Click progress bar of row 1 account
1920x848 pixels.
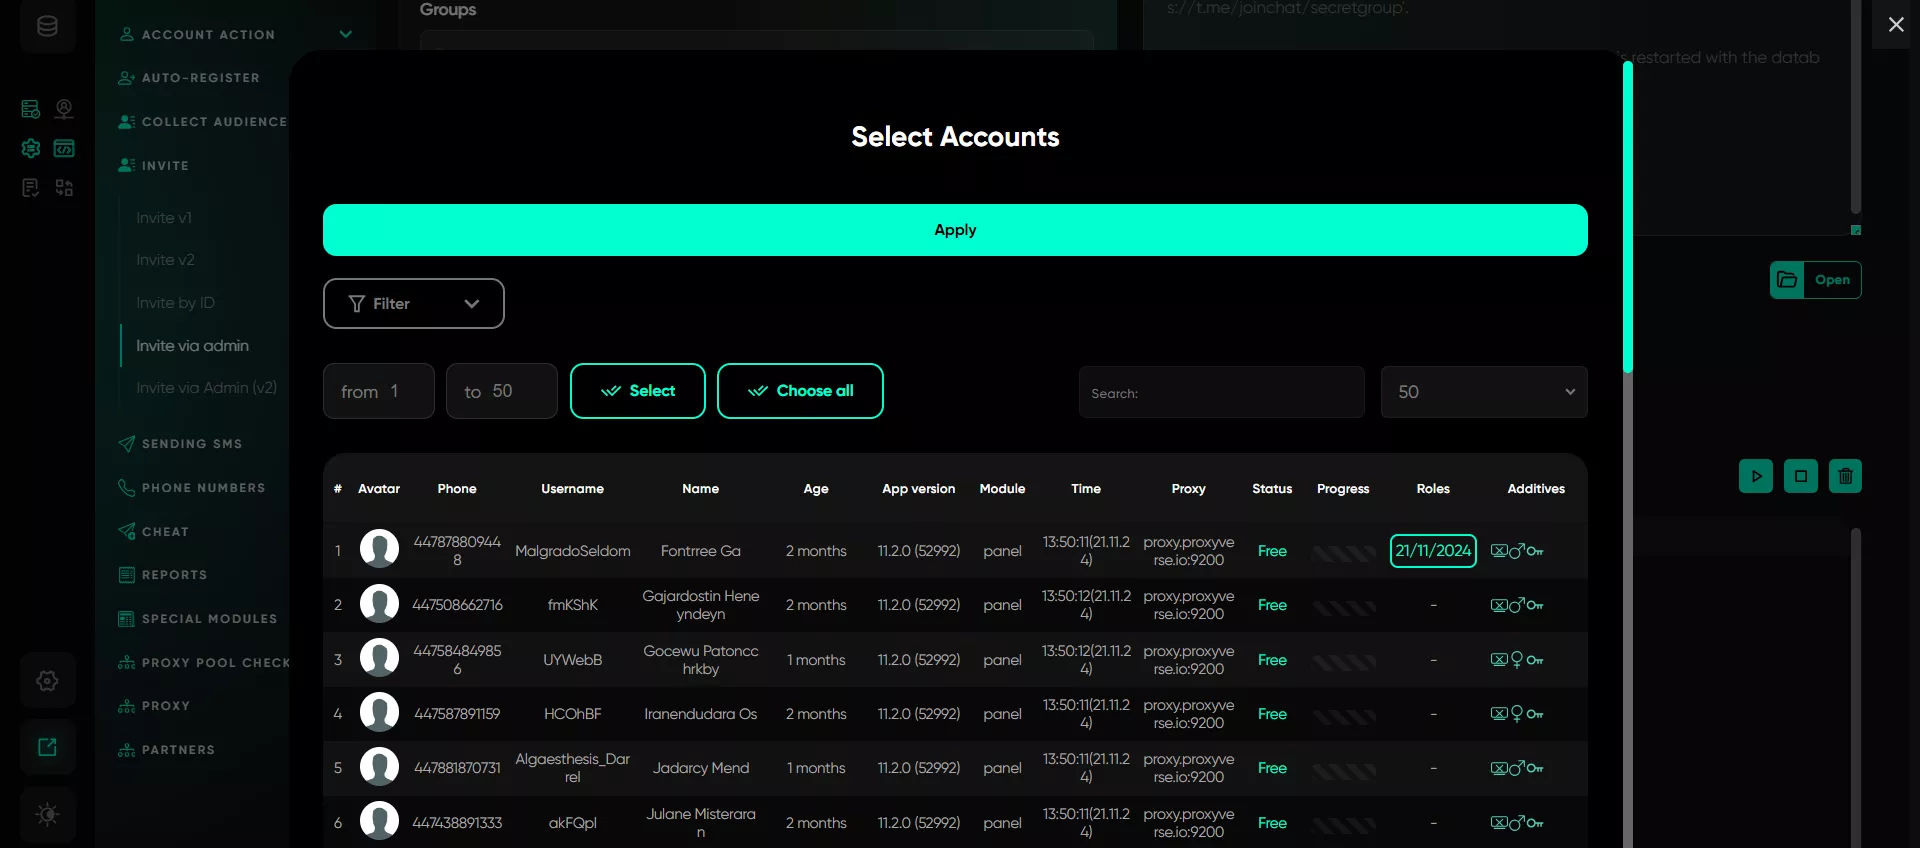(1344, 552)
